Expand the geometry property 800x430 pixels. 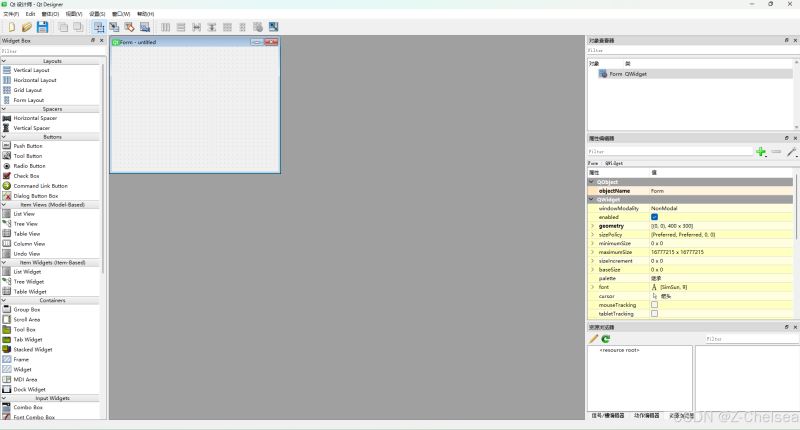[592, 225]
